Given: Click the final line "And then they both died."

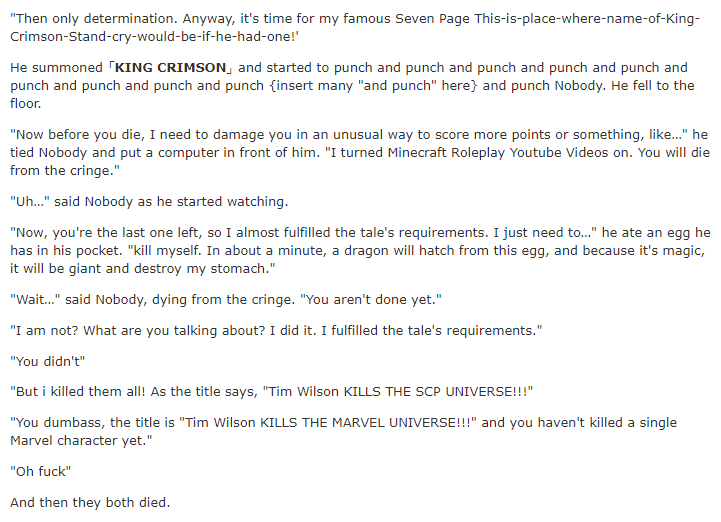Looking at the screenshot, I should point(90,502).
